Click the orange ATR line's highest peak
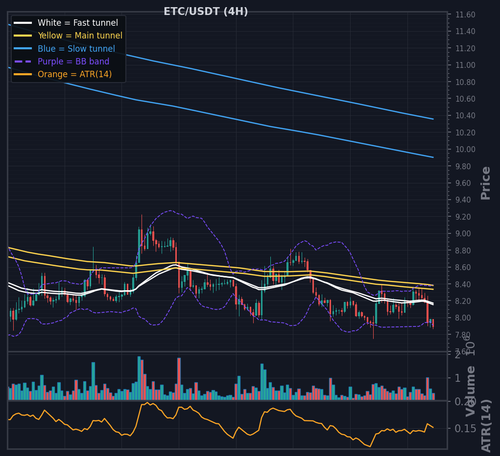Viewport: 500px width, 456px height. point(148,403)
